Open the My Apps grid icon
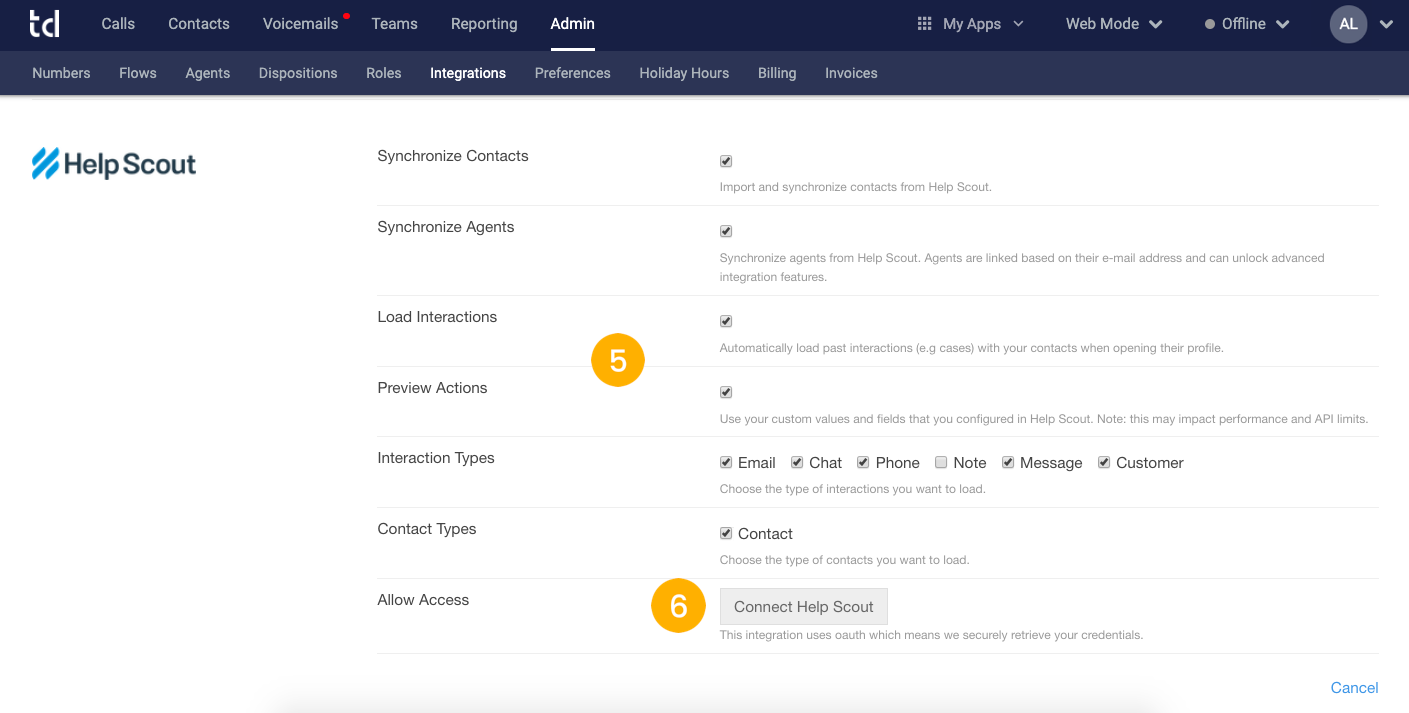Viewport: 1409px width, 713px height. click(x=924, y=24)
